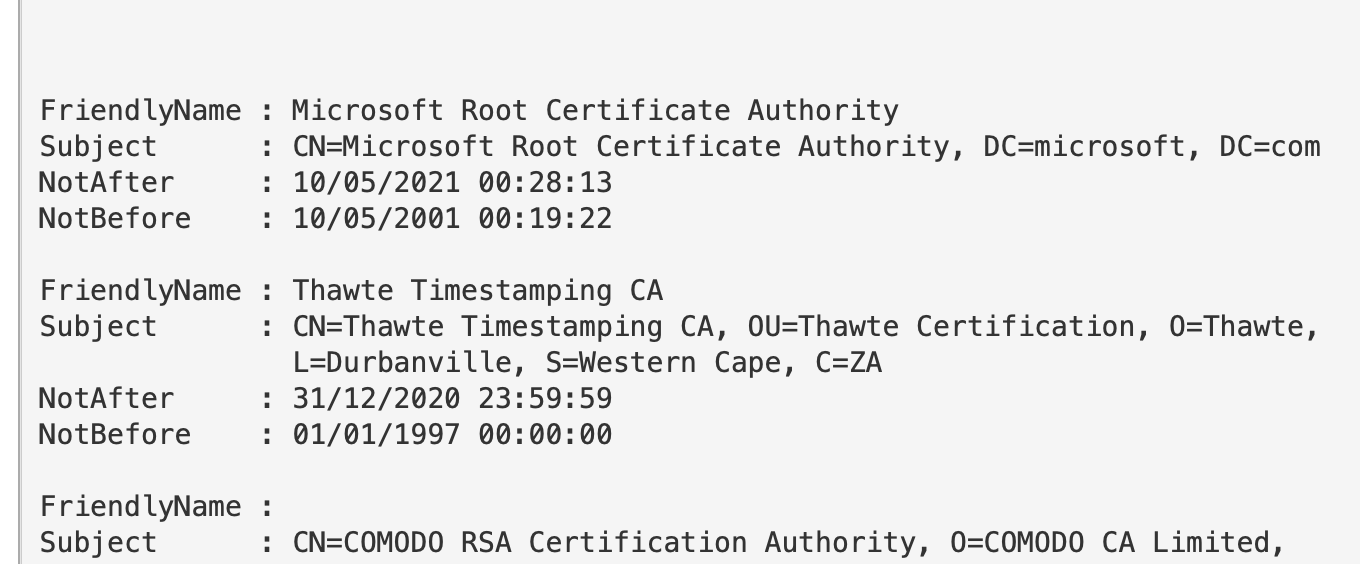This screenshot has height=564, width=1360.
Task: Select the expiry date 31/12/2020 23:59:59
Action: point(452,399)
